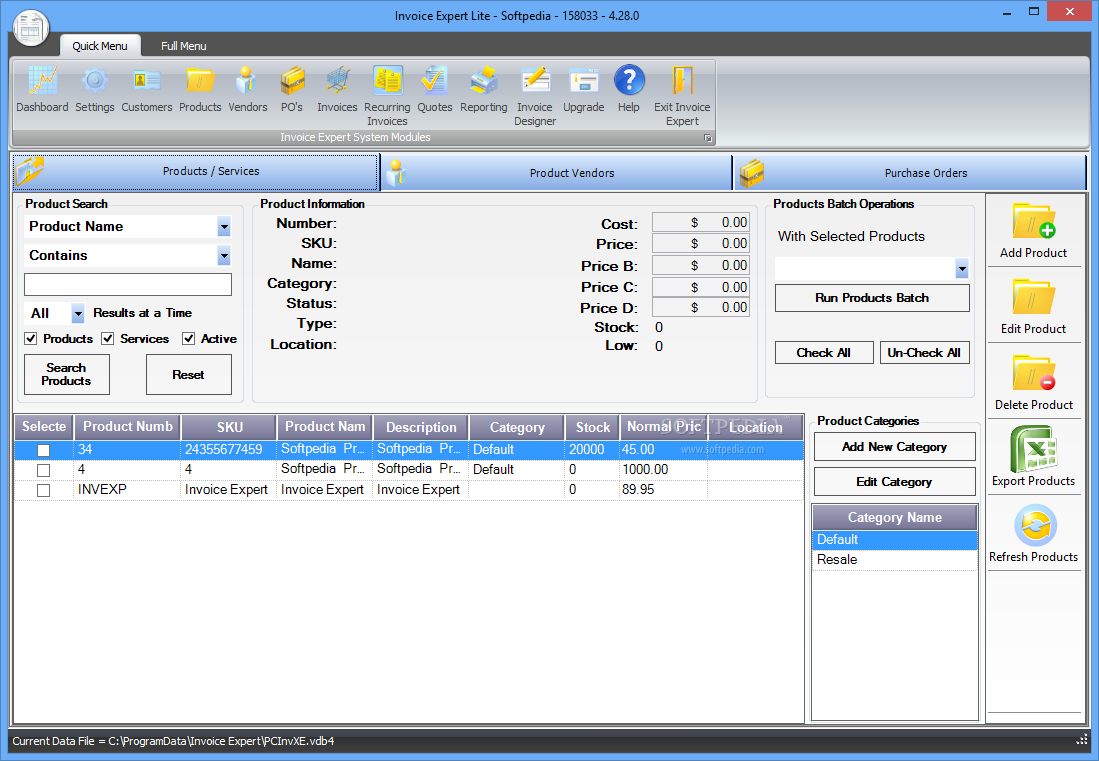This screenshot has width=1099, height=761.
Task: Click the application orb menu button
Action: [31, 29]
